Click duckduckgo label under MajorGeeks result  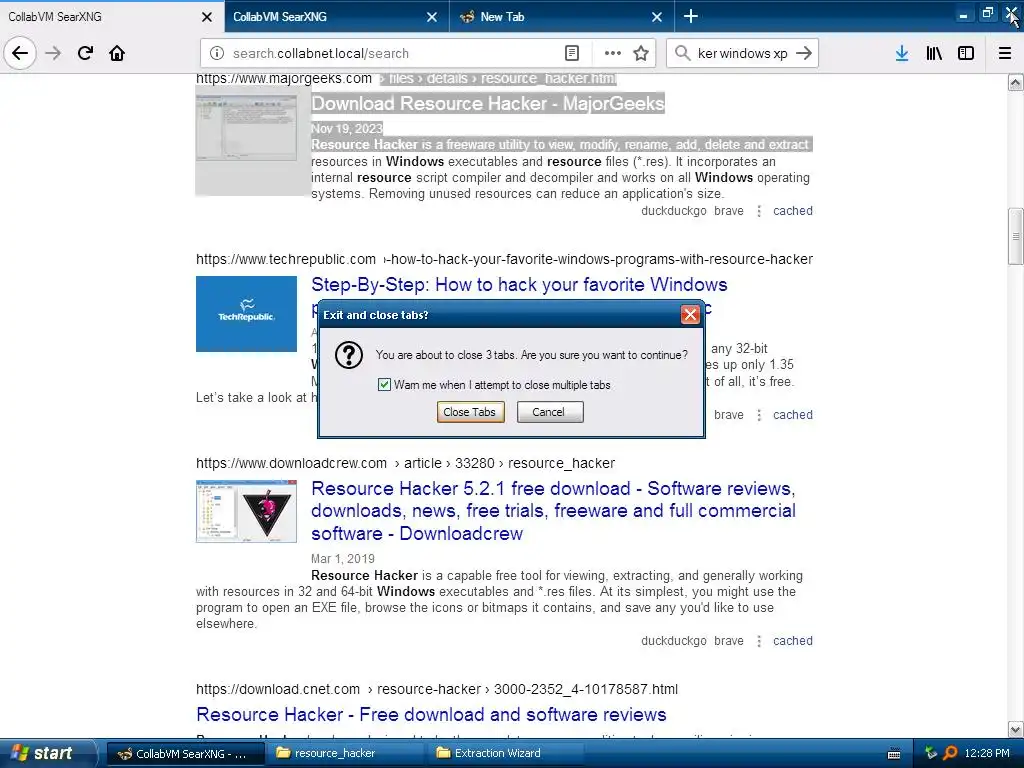(673, 211)
